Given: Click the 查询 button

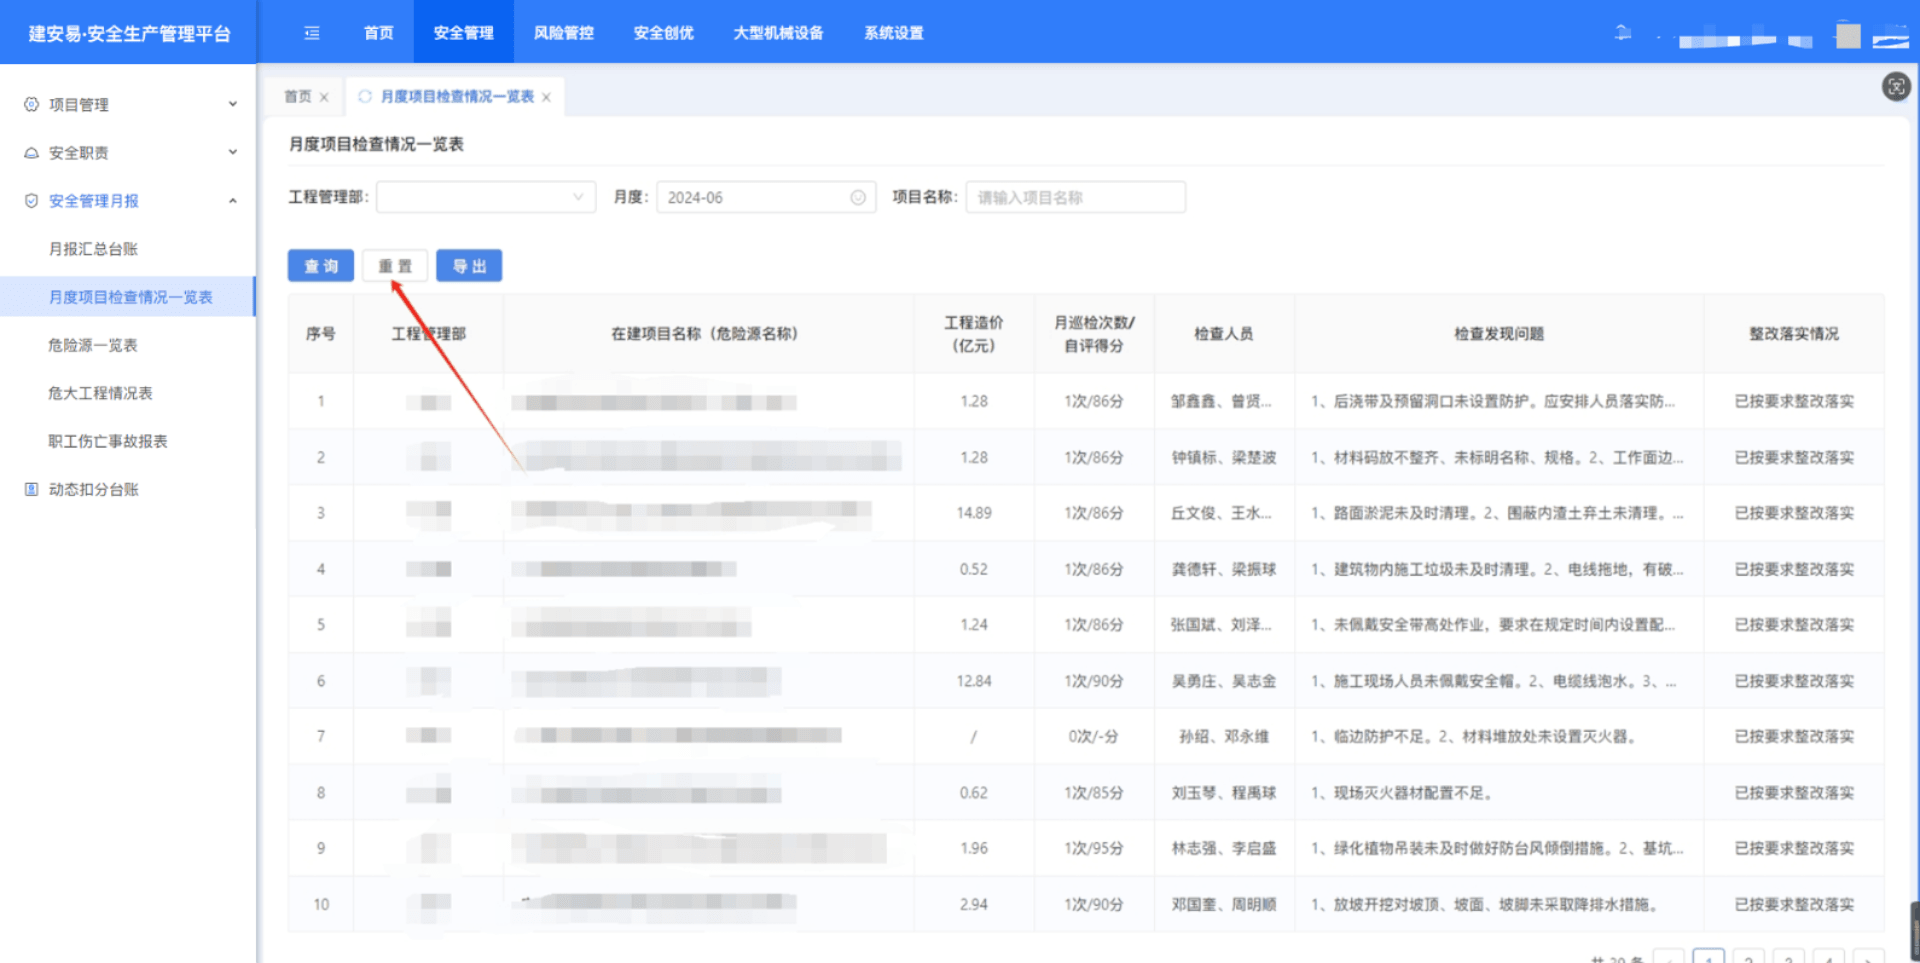Looking at the screenshot, I should tap(321, 266).
